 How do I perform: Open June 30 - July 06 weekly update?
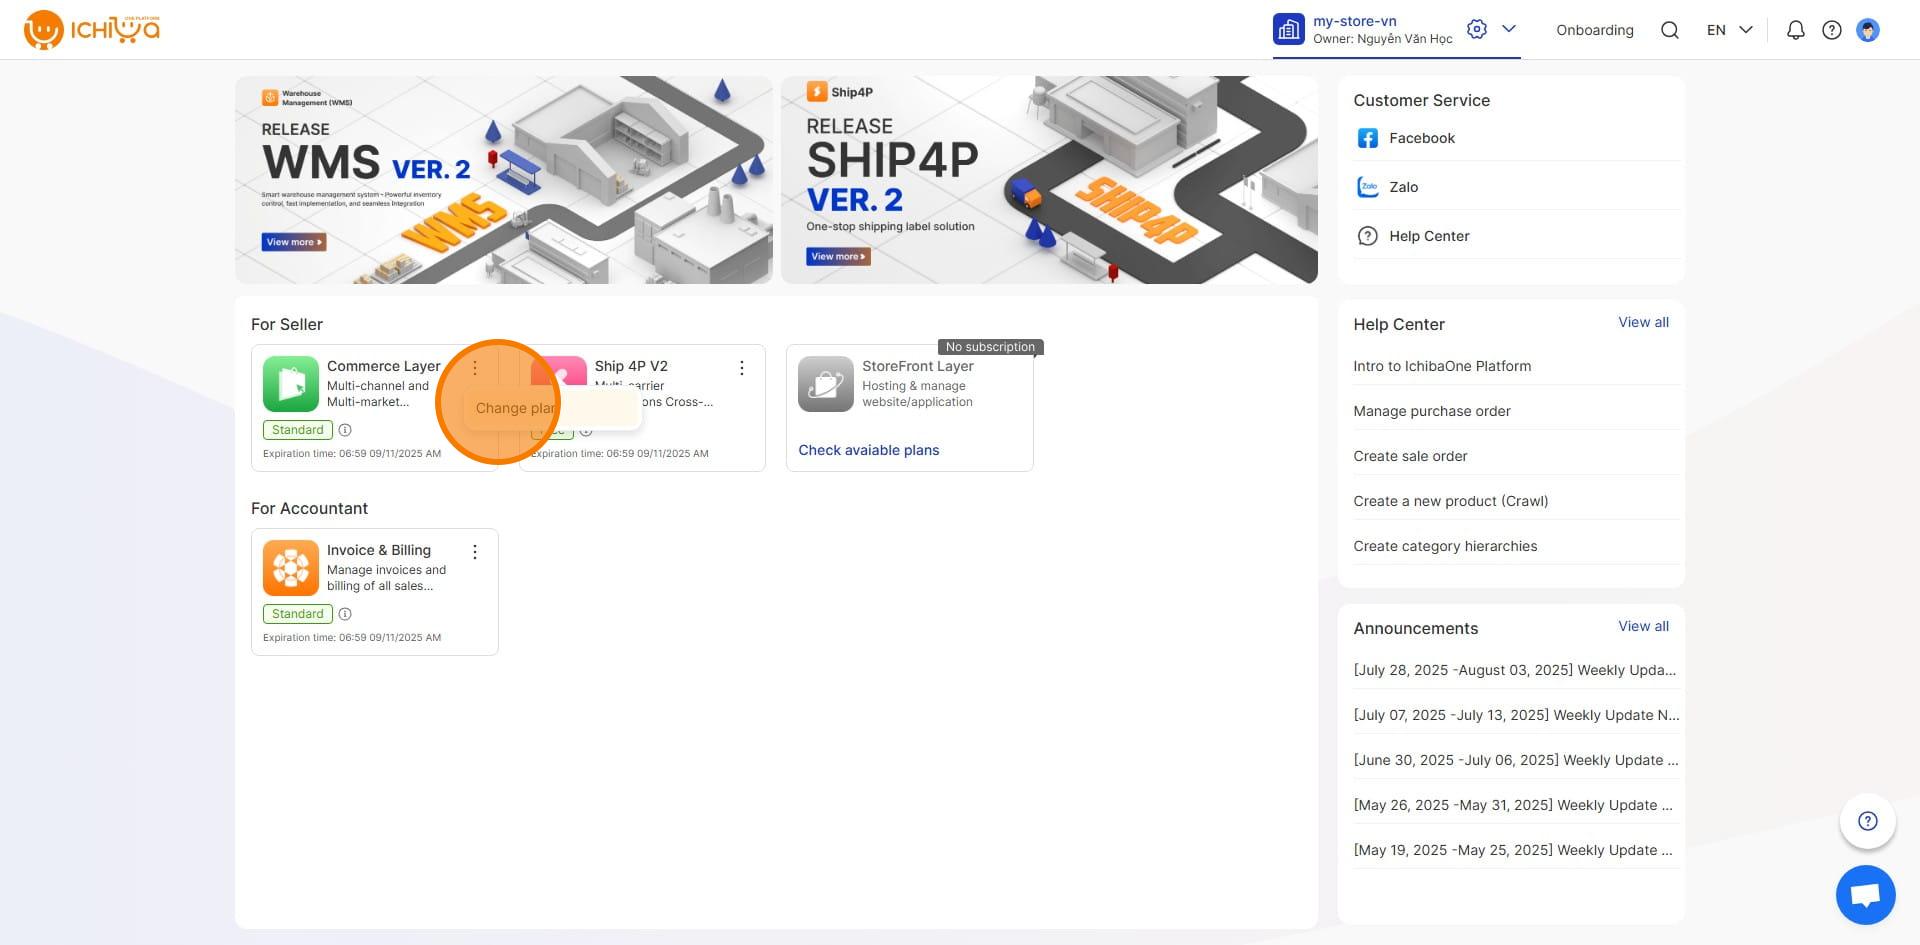point(1516,760)
